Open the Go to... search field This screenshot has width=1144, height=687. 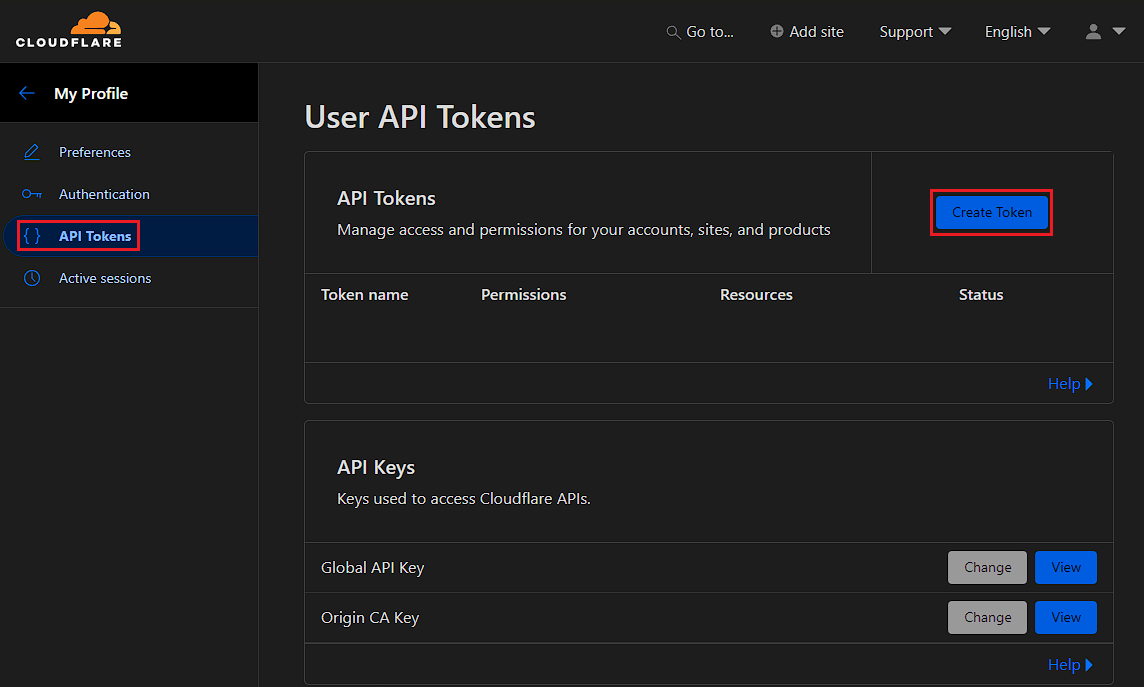pyautogui.click(x=700, y=32)
